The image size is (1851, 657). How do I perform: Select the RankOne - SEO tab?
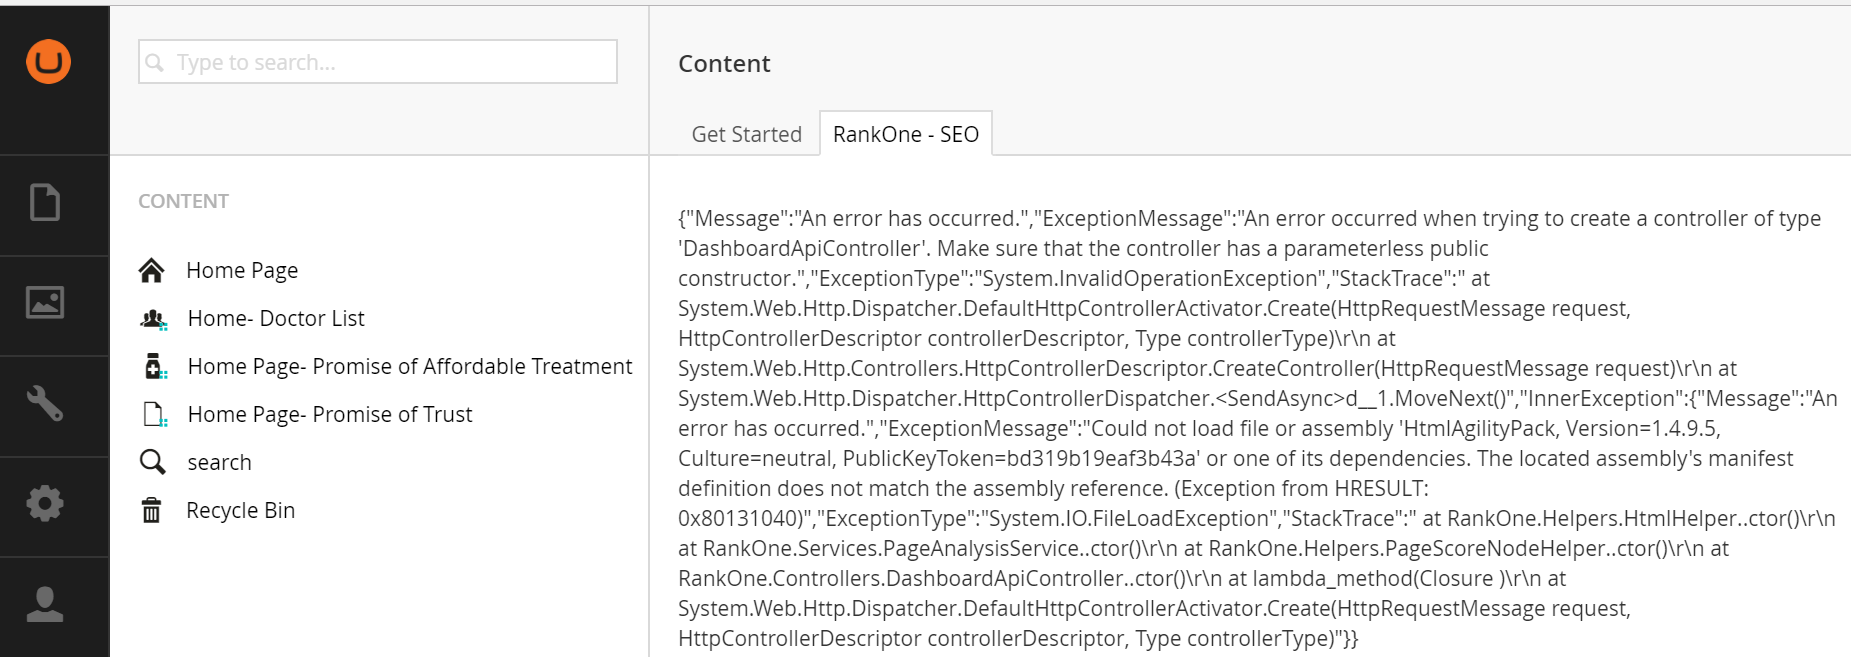[906, 134]
